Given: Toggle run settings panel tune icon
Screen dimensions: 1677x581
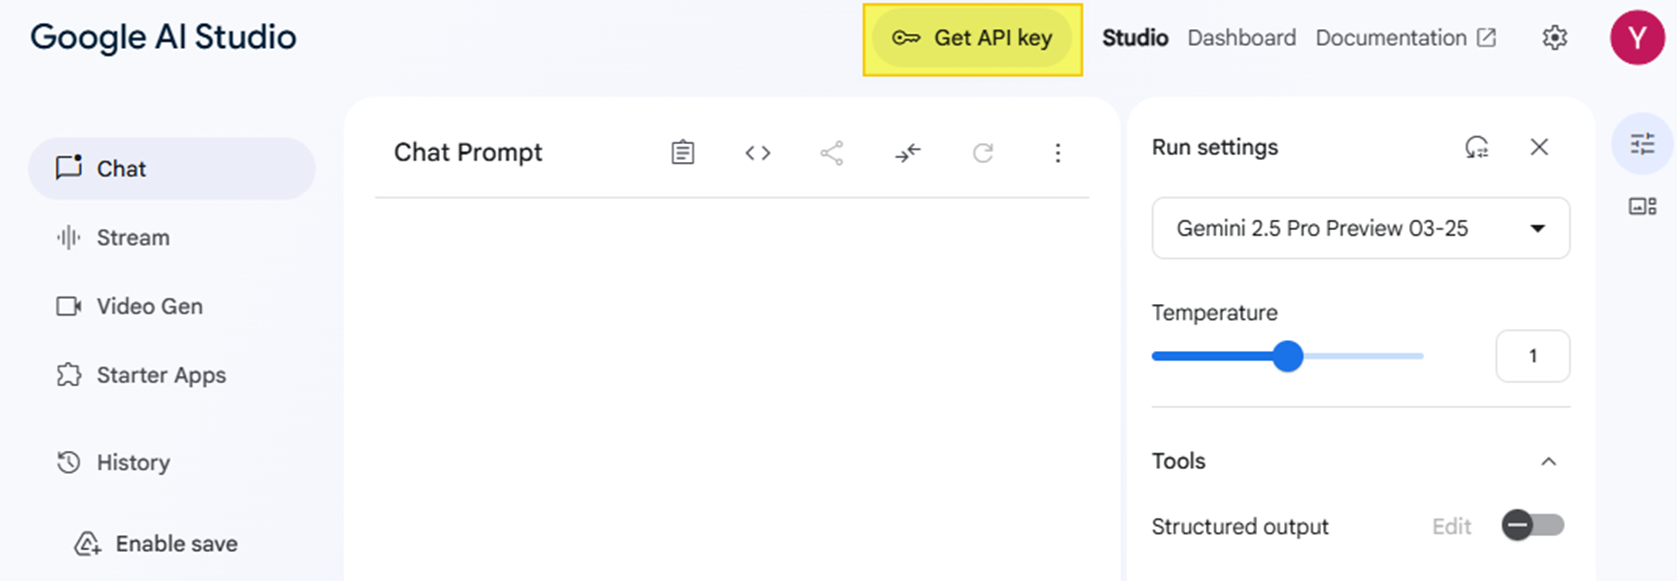Looking at the screenshot, I should pos(1643,145).
